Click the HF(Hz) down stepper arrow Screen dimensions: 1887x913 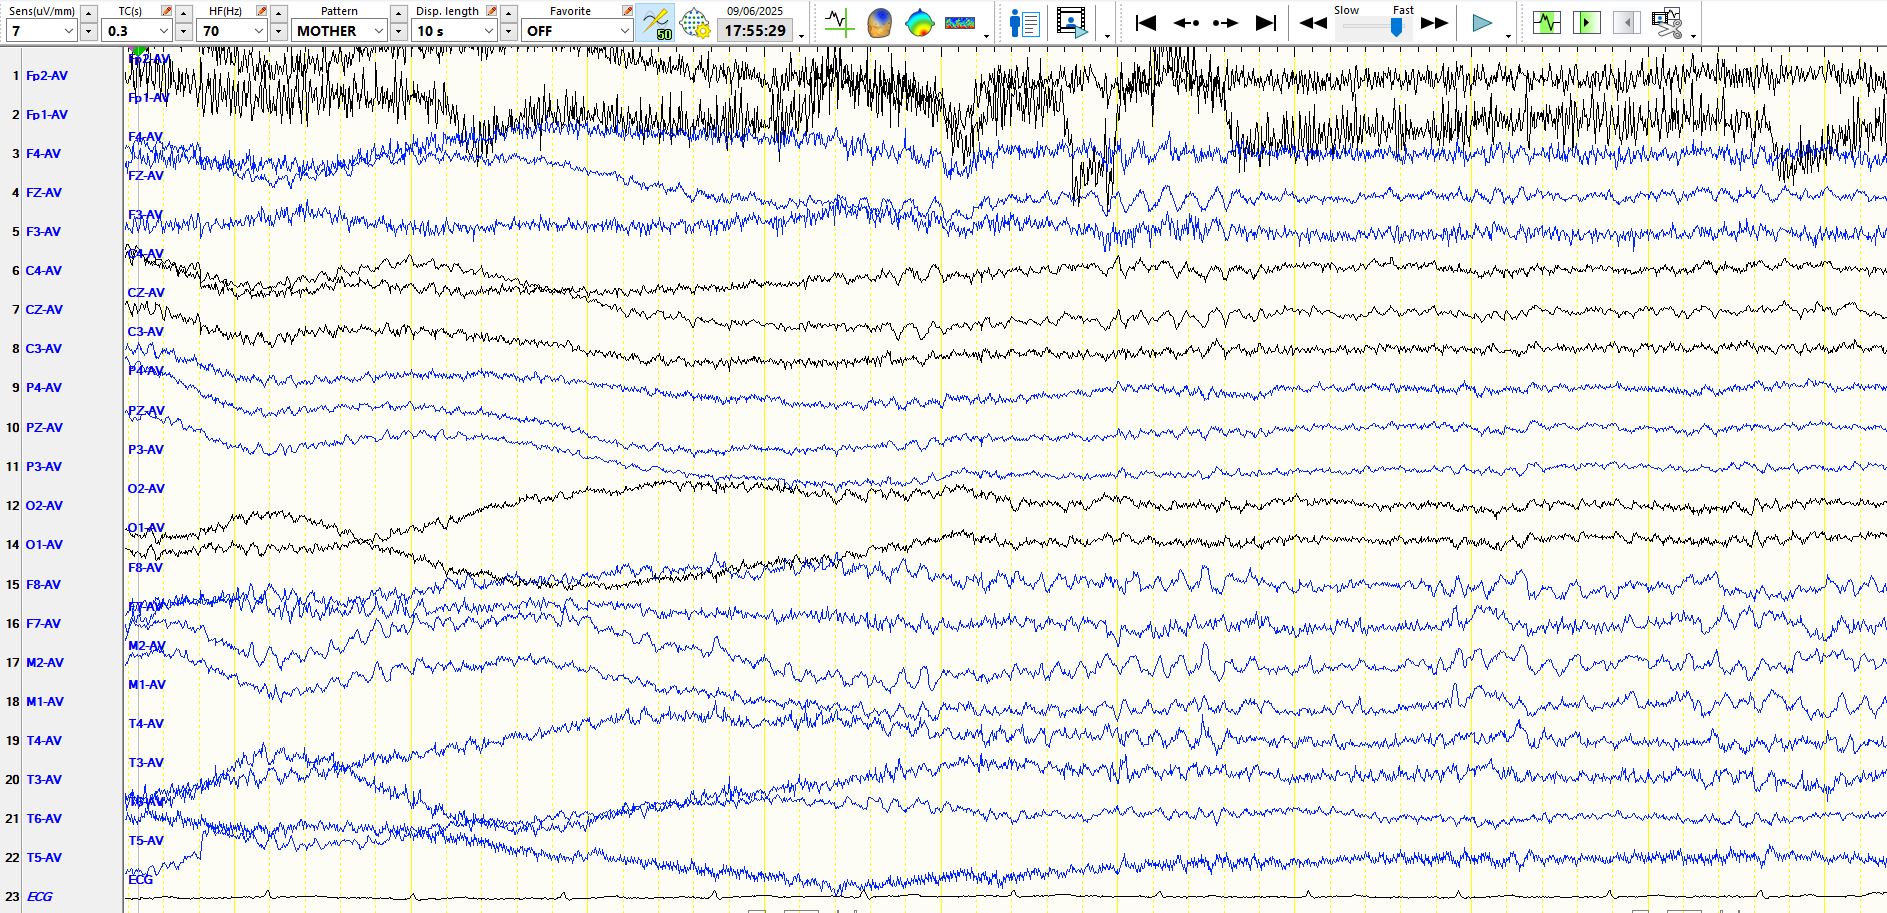coord(278,31)
